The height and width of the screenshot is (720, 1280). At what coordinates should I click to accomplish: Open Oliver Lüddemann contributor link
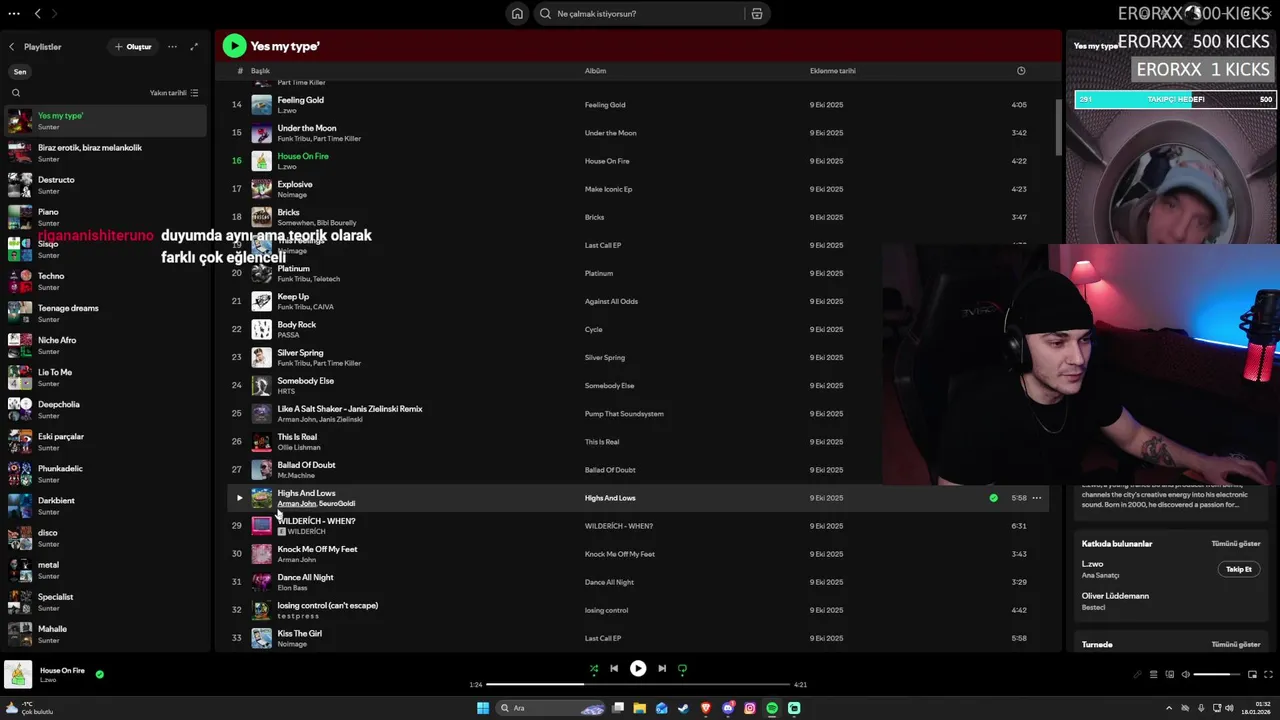[1115, 596]
